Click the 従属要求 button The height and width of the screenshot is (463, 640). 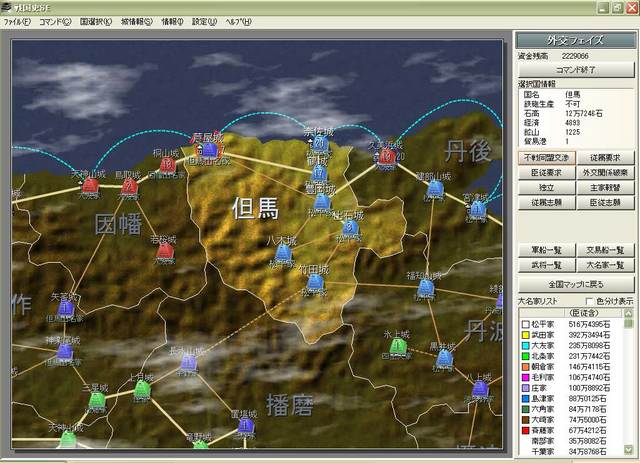click(x=605, y=158)
